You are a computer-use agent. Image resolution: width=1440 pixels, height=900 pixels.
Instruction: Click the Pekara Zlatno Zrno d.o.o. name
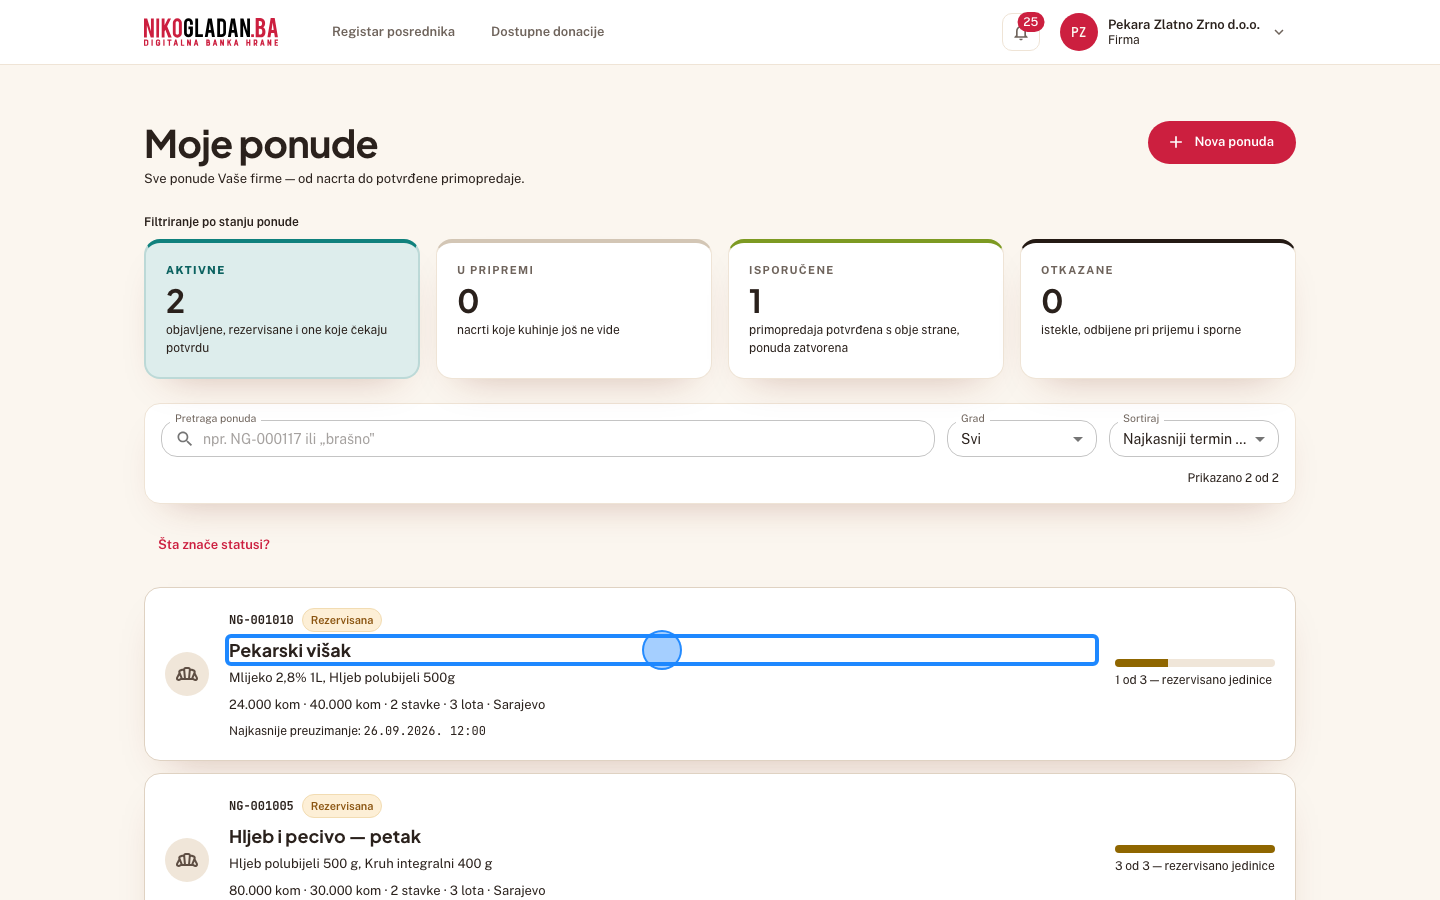(1184, 25)
